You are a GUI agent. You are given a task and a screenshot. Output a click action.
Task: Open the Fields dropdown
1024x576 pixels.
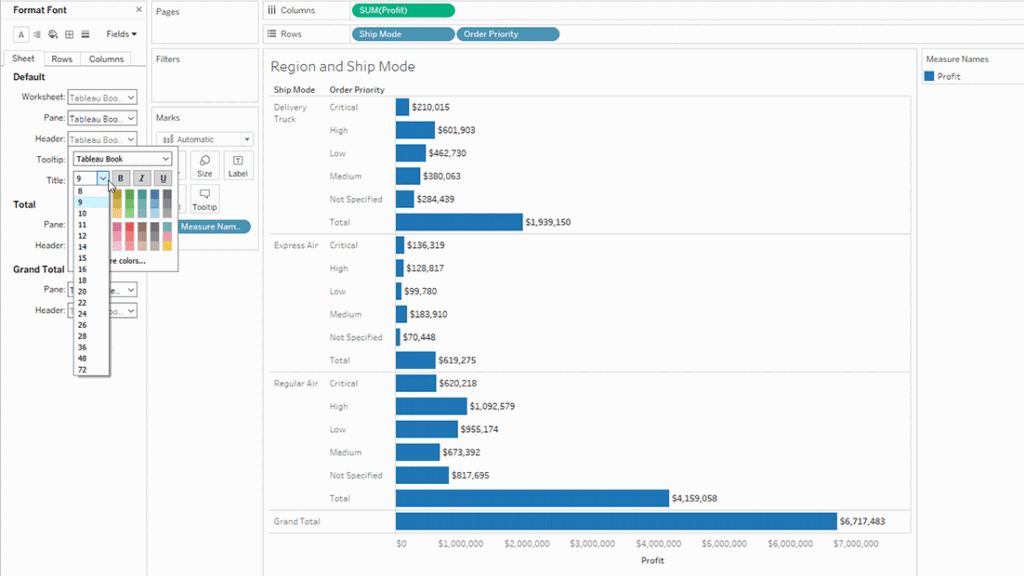(x=120, y=33)
